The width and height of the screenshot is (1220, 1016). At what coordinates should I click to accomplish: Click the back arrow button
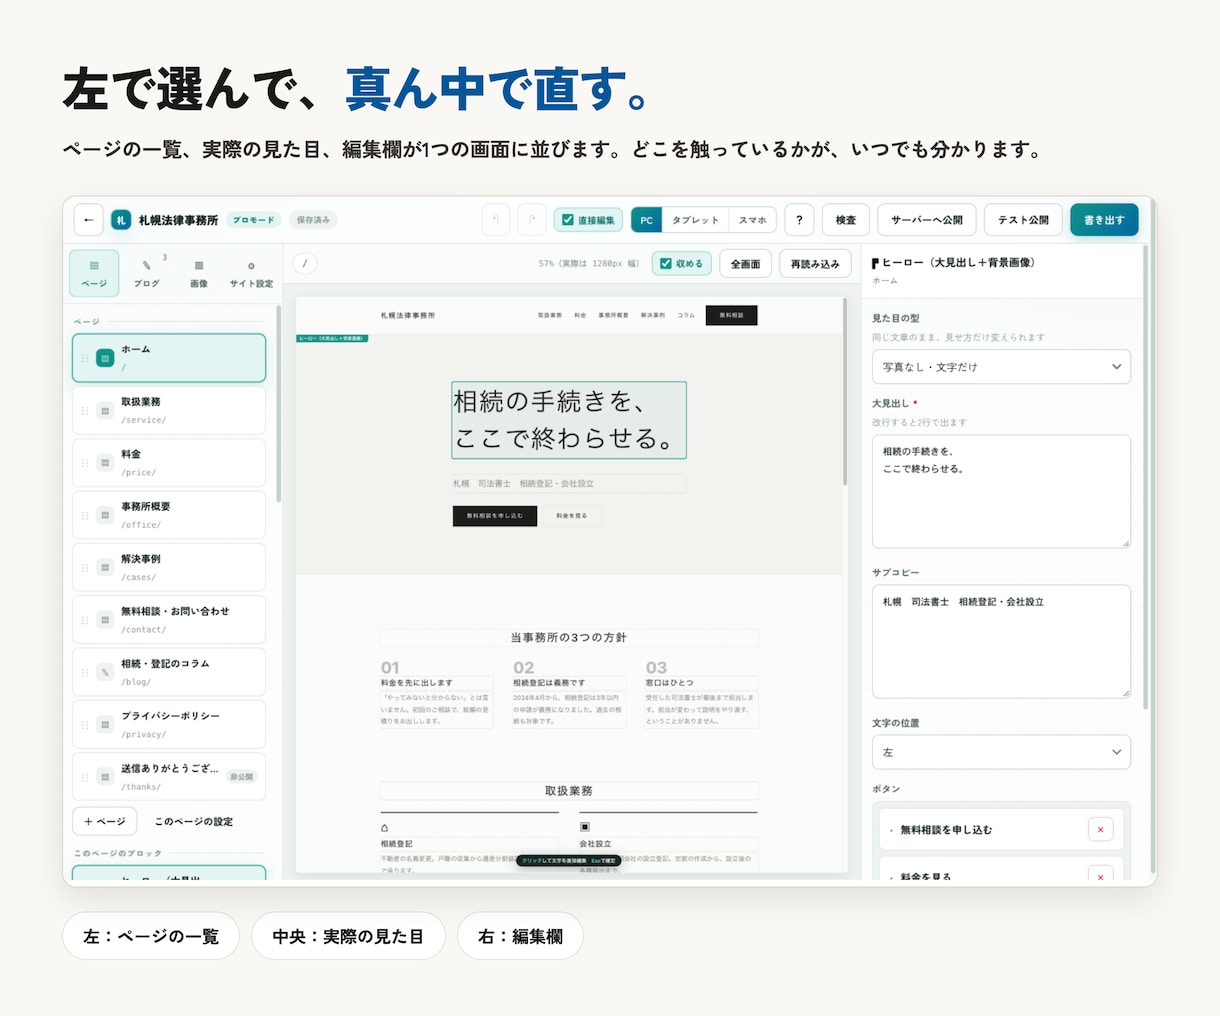tap(88, 220)
